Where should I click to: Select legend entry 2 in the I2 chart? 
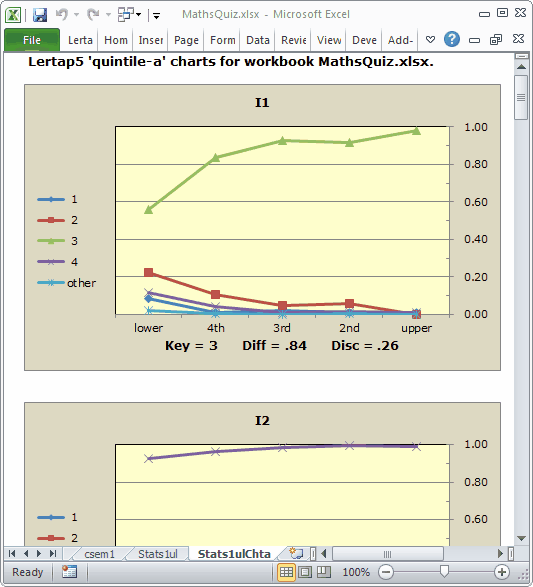(58, 538)
